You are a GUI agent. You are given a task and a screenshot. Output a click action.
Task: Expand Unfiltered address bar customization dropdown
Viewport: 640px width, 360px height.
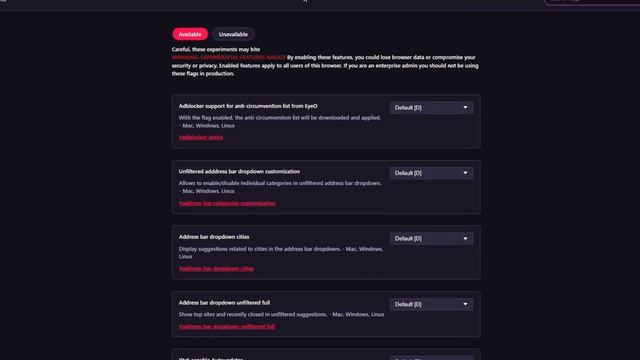click(431, 173)
